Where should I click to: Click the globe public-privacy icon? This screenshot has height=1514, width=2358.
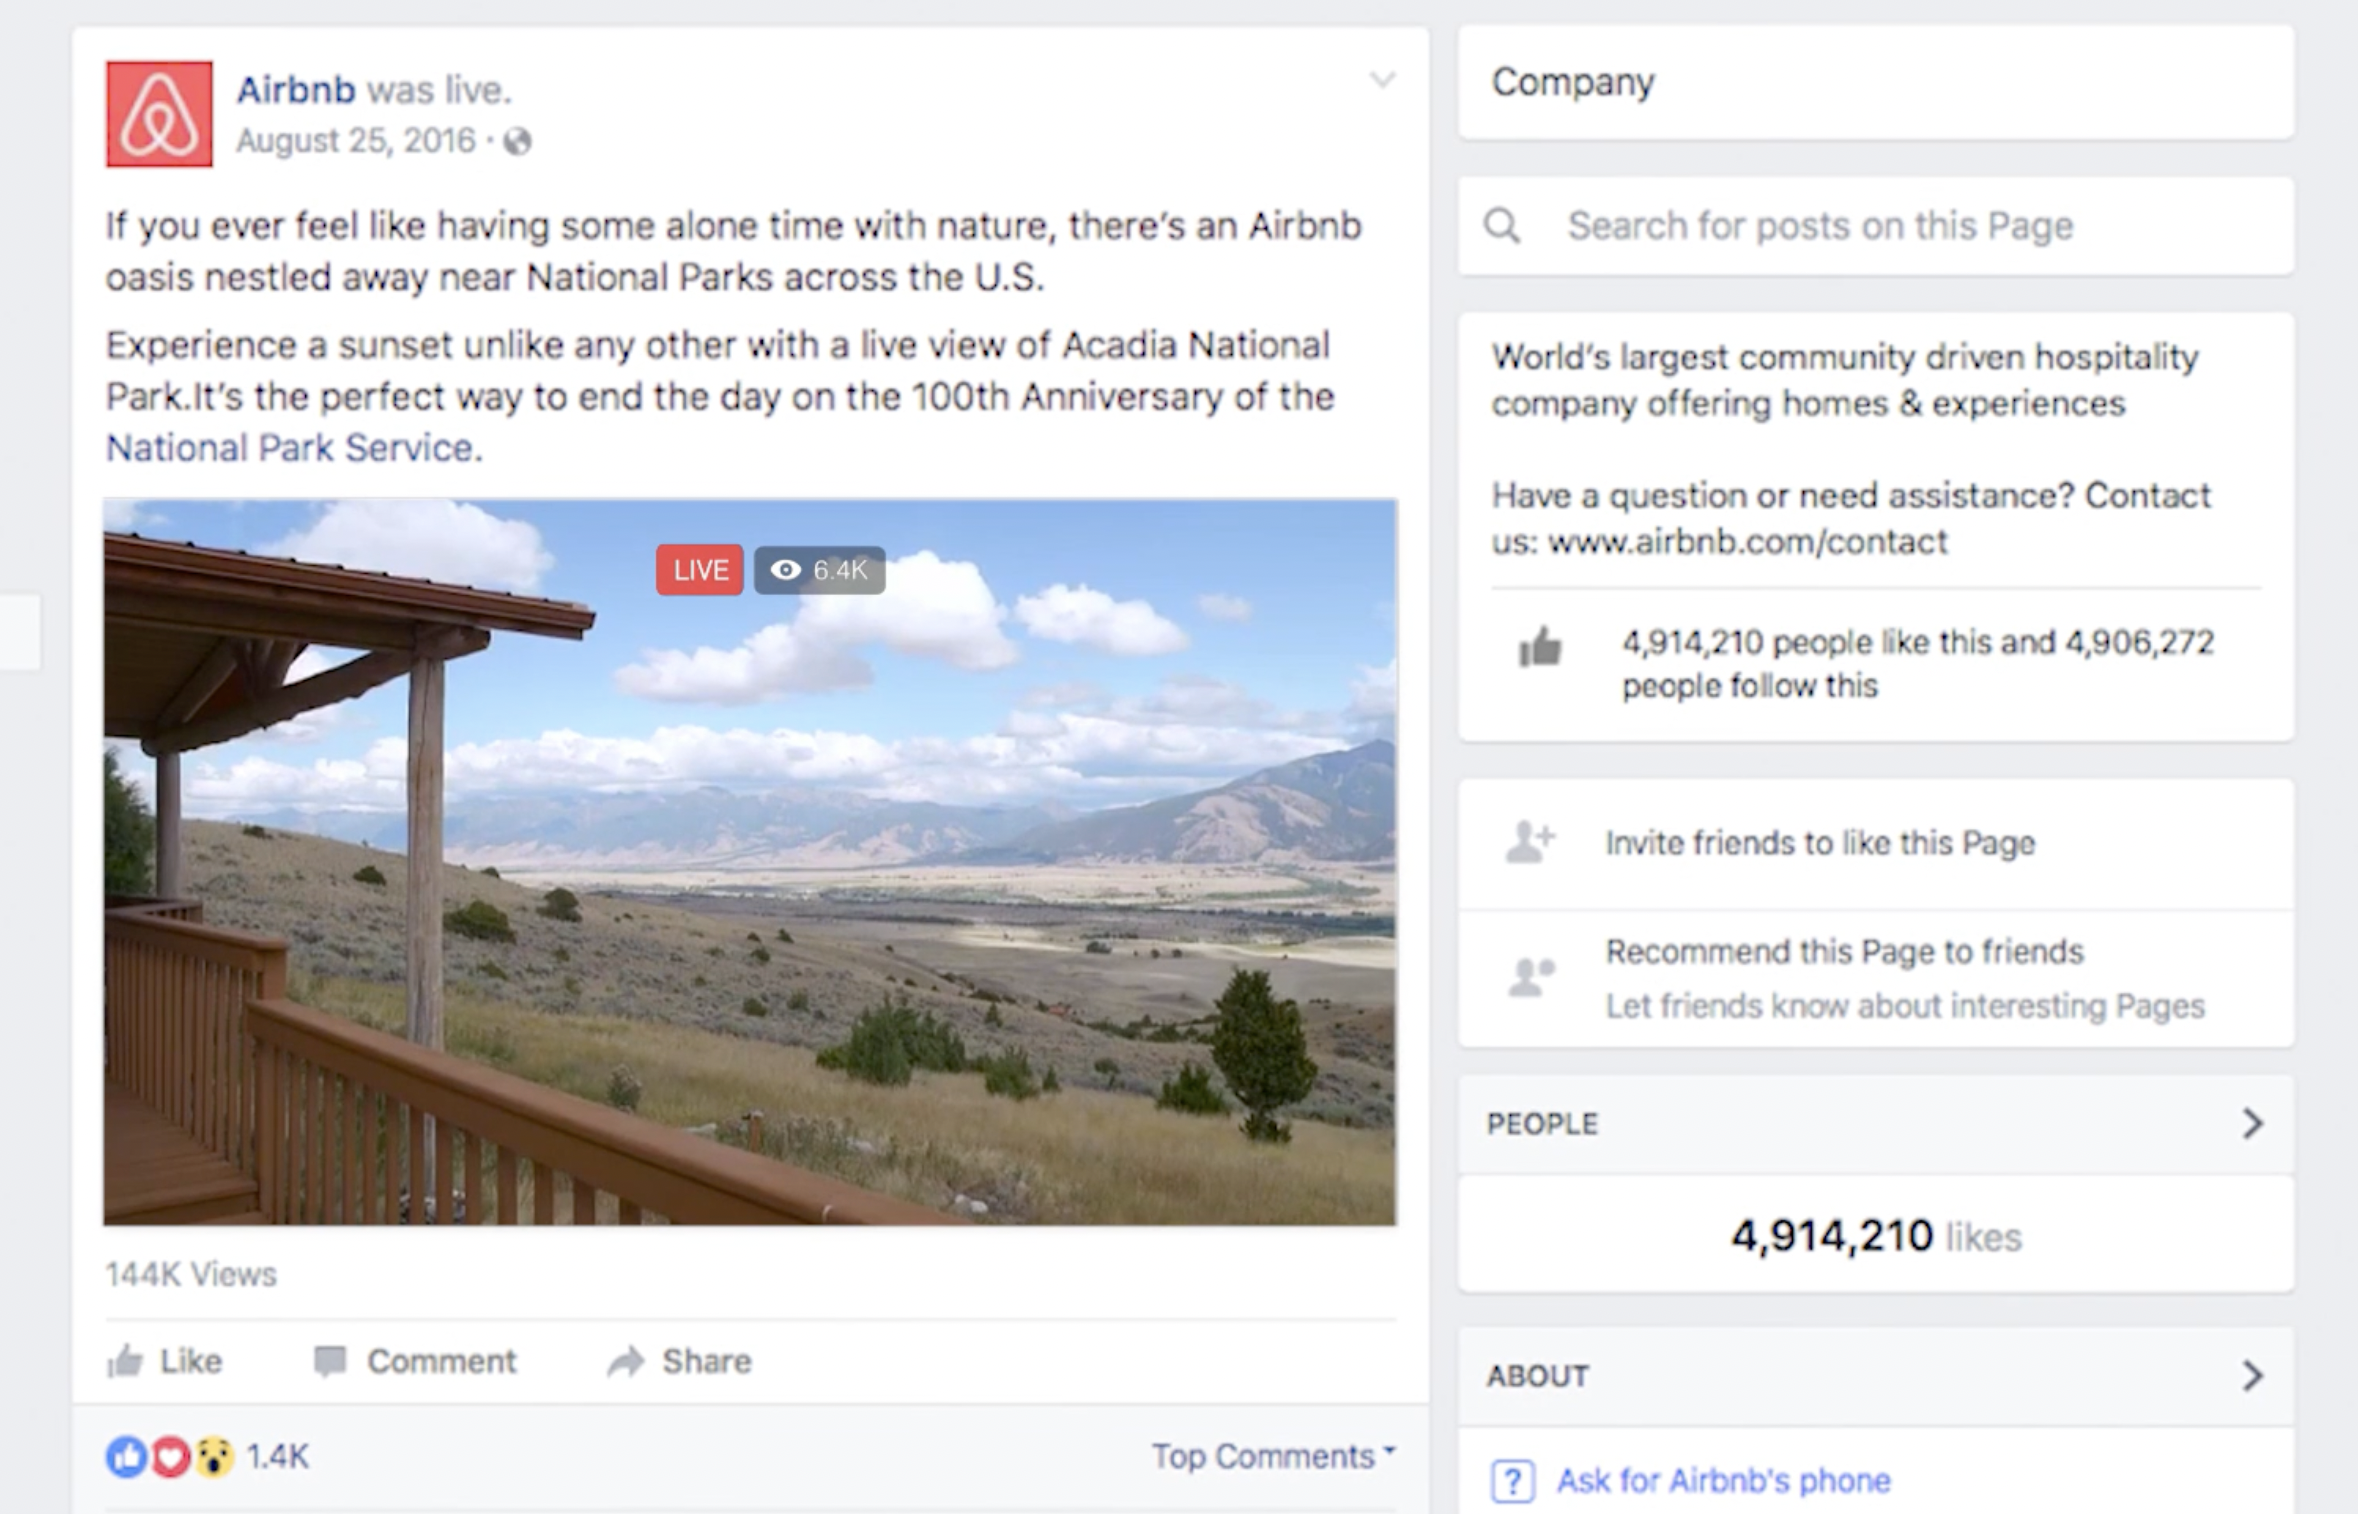click(x=517, y=142)
